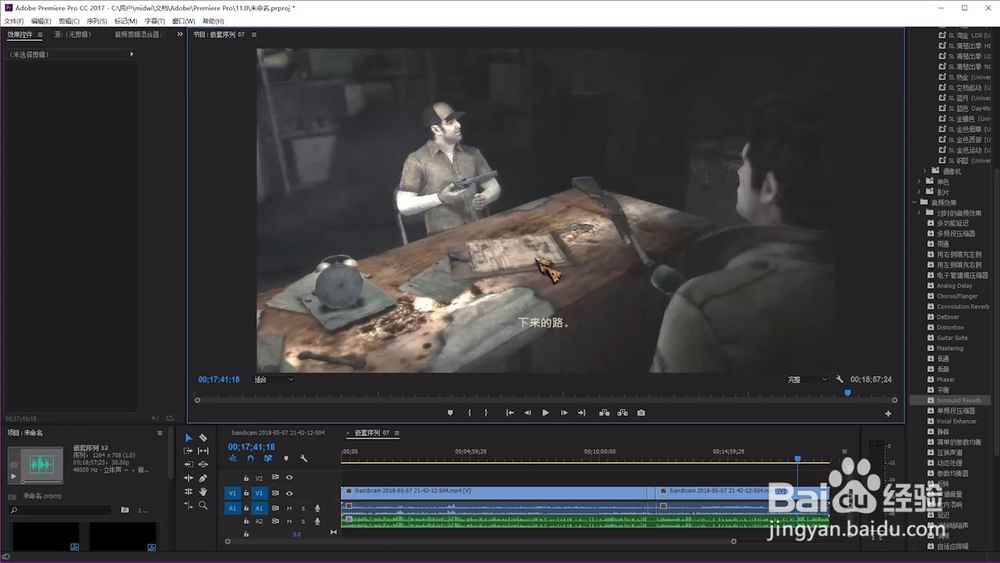Image resolution: width=1000 pixels, height=563 pixels.
Task: Switch to the 效果控件 tab
Action: [20, 34]
